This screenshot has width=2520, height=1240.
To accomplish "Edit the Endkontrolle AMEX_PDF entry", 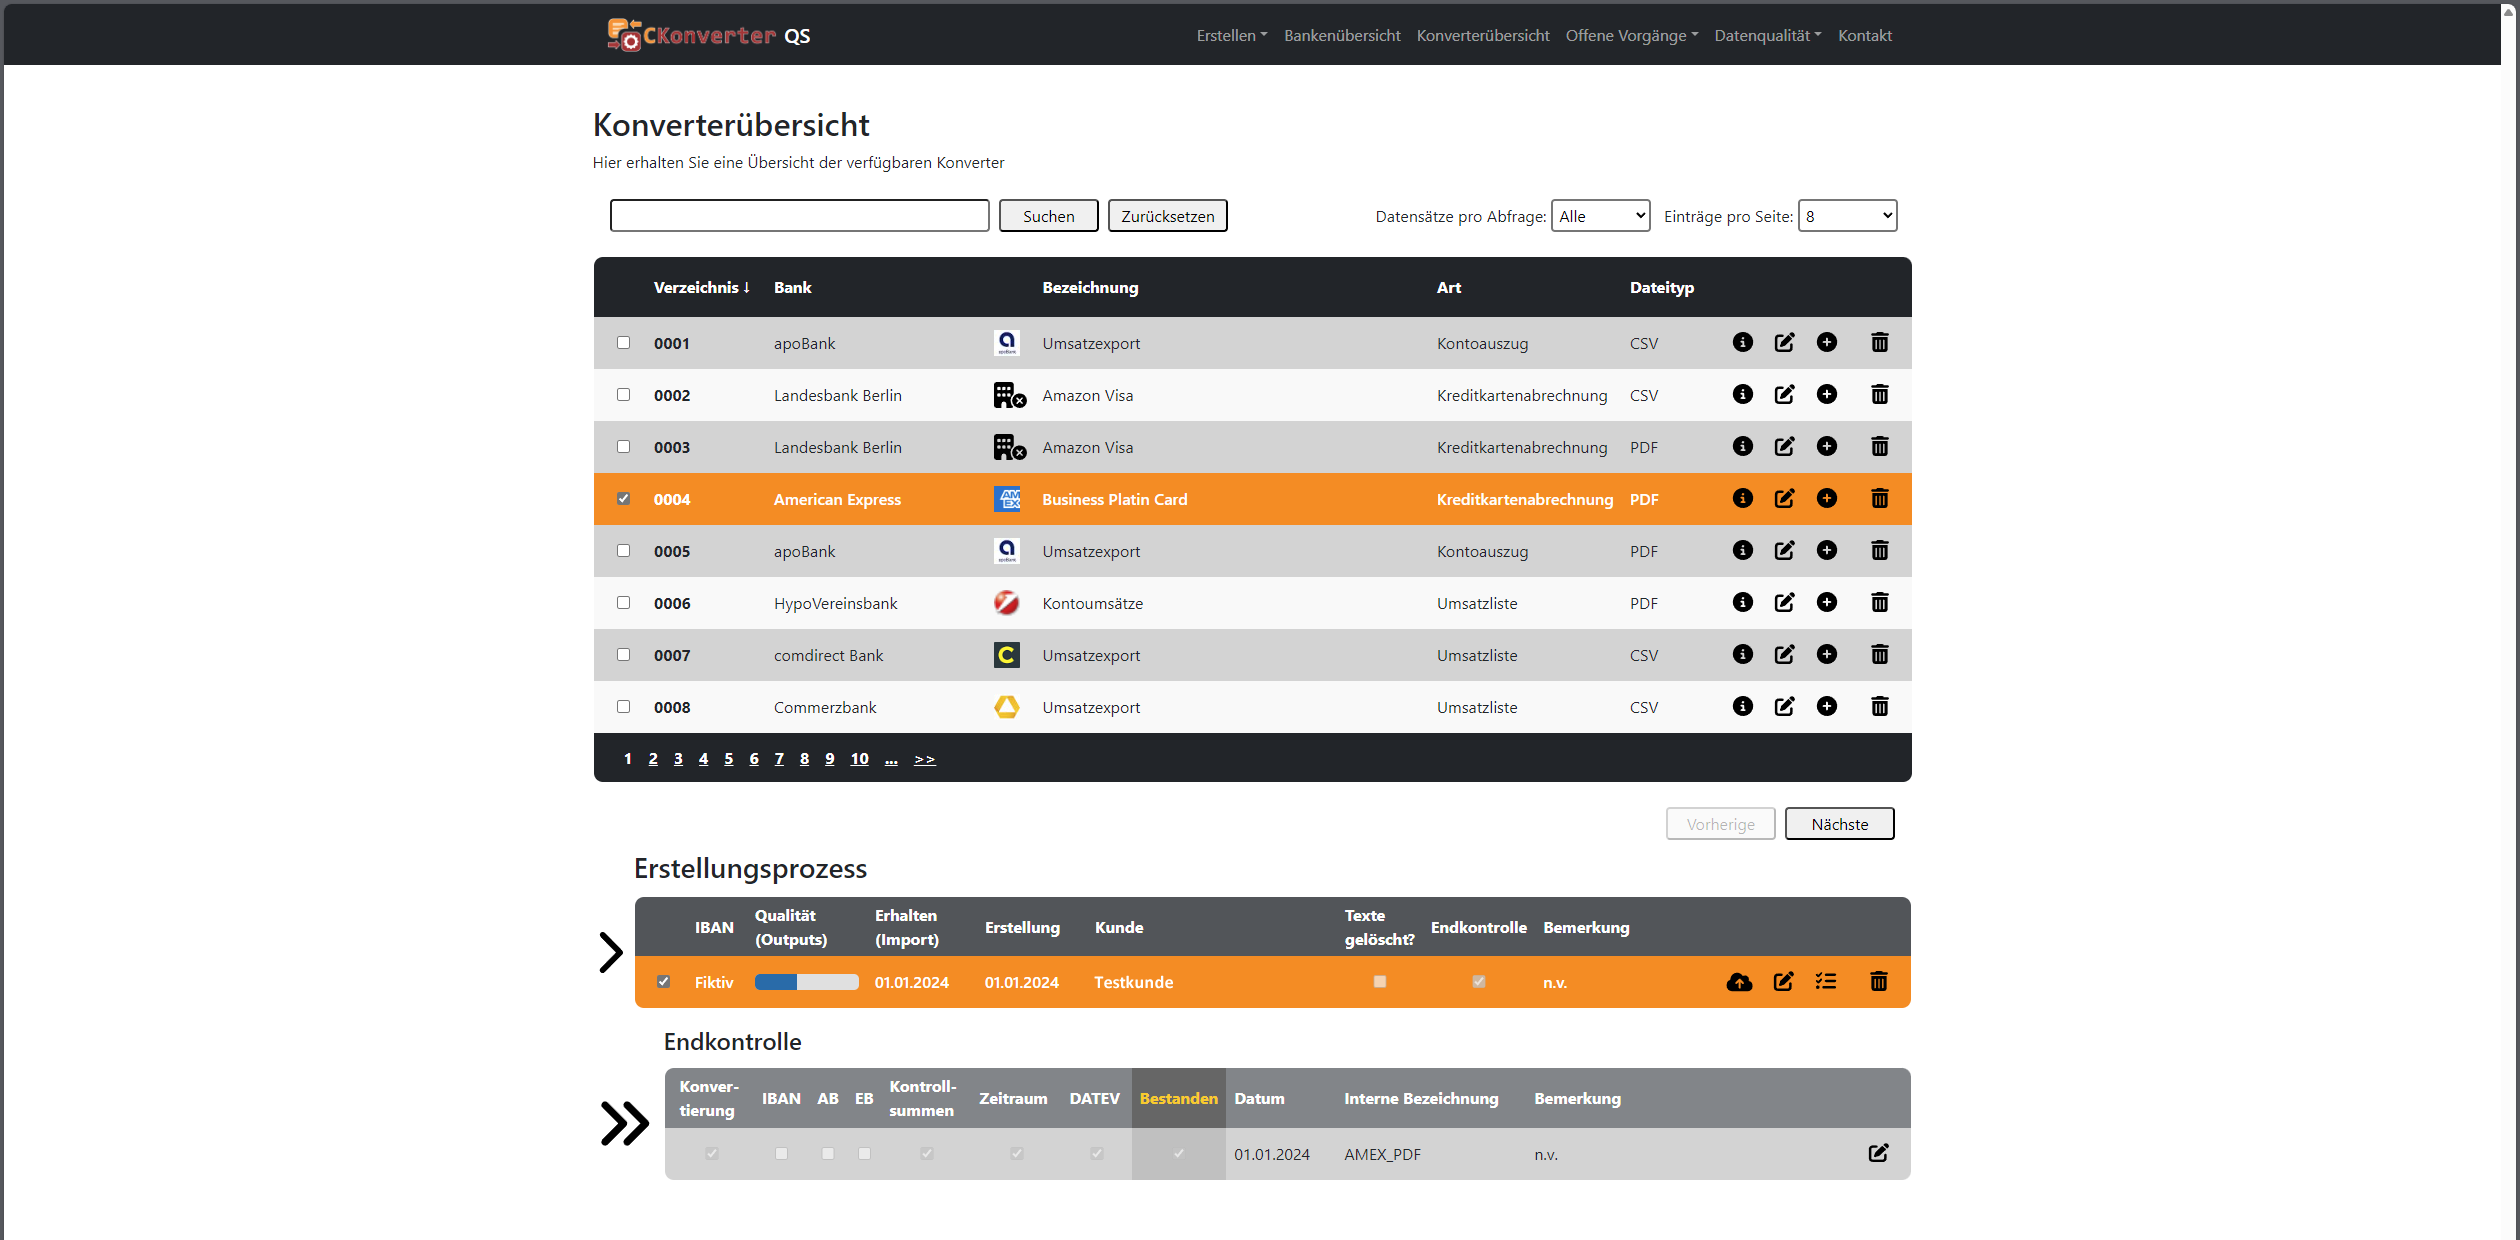I will [x=1878, y=1153].
